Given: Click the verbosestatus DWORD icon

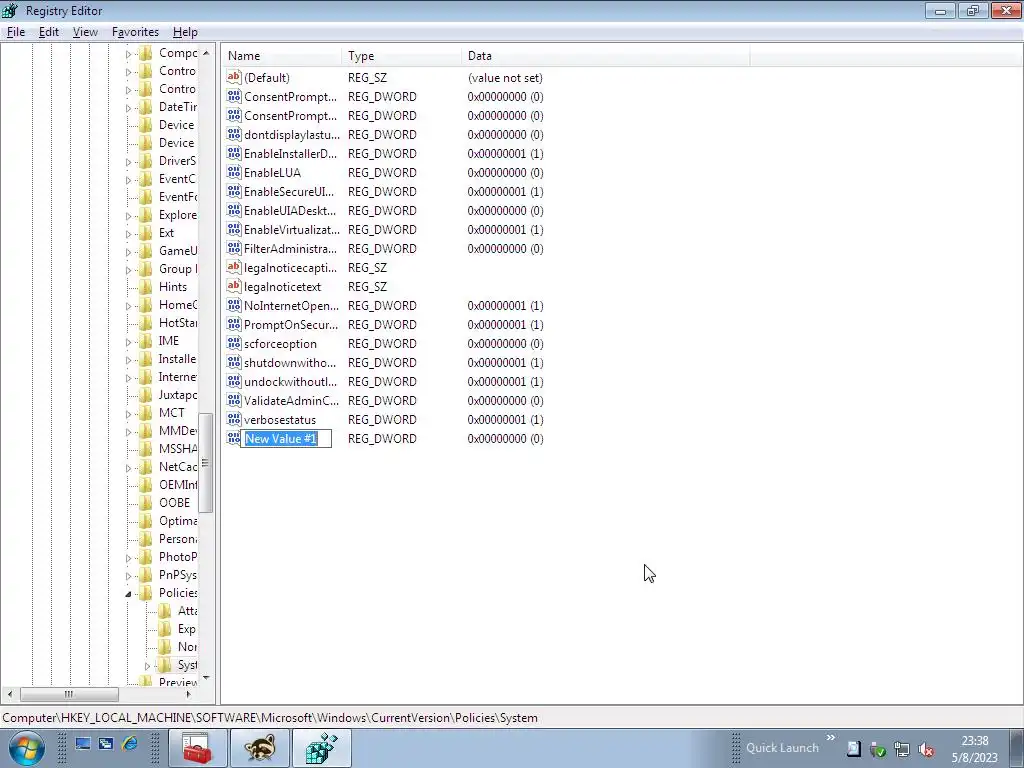Looking at the screenshot, I should 234,419.
